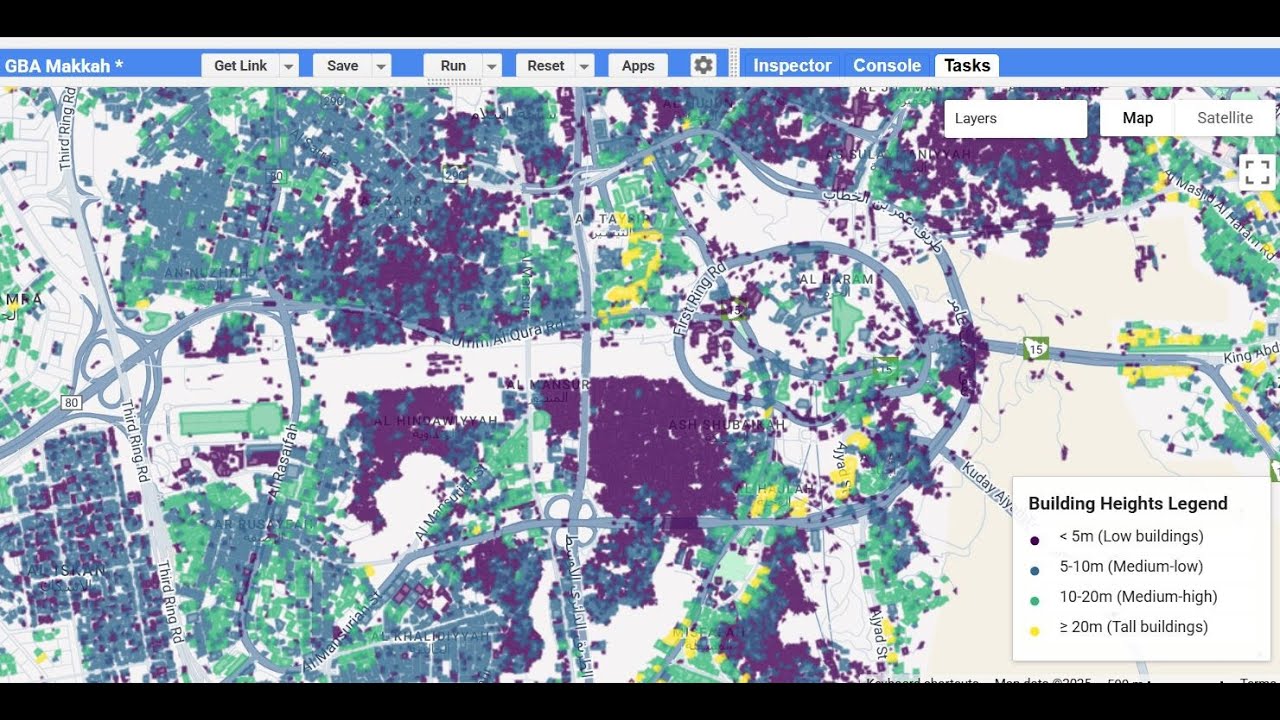Open the Layers panel on map
The width and height of the screenshot is (1280, 720).
pos(1015,118)
